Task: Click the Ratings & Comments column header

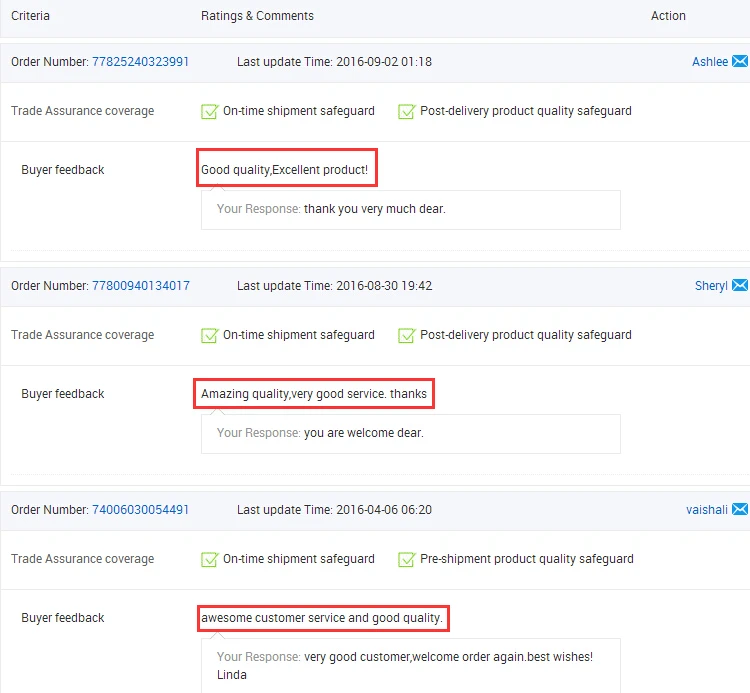Action: pos(257,16)
